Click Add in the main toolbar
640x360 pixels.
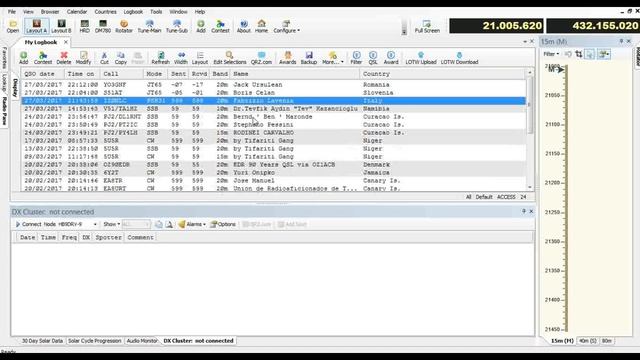201,27
